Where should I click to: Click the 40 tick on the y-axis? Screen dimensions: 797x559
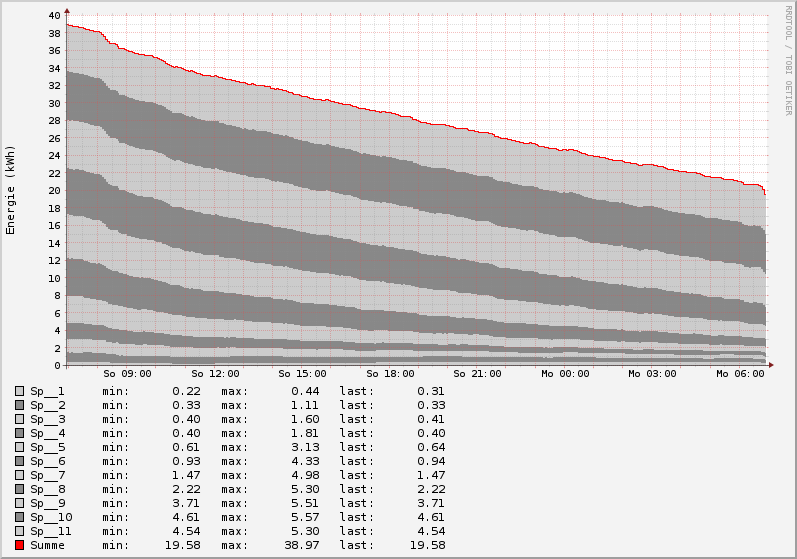coord(54,16)
